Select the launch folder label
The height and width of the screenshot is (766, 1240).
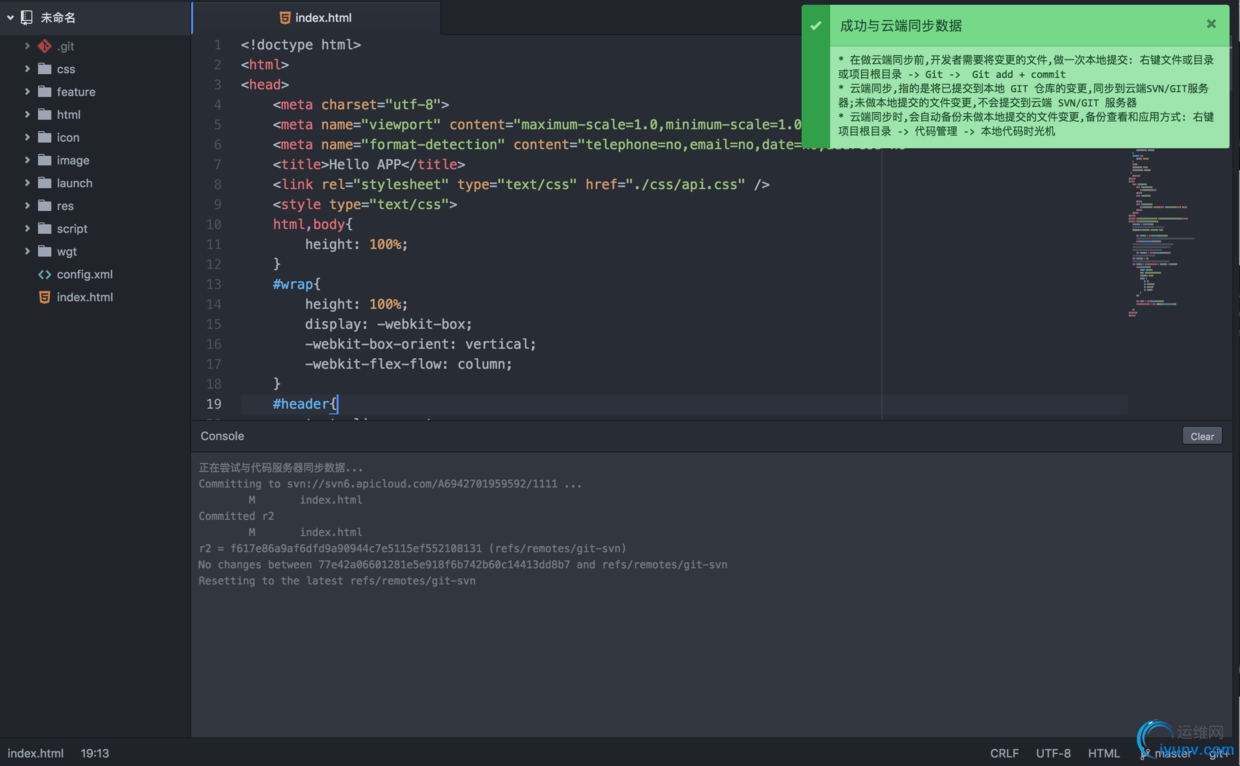coord(75,183)
